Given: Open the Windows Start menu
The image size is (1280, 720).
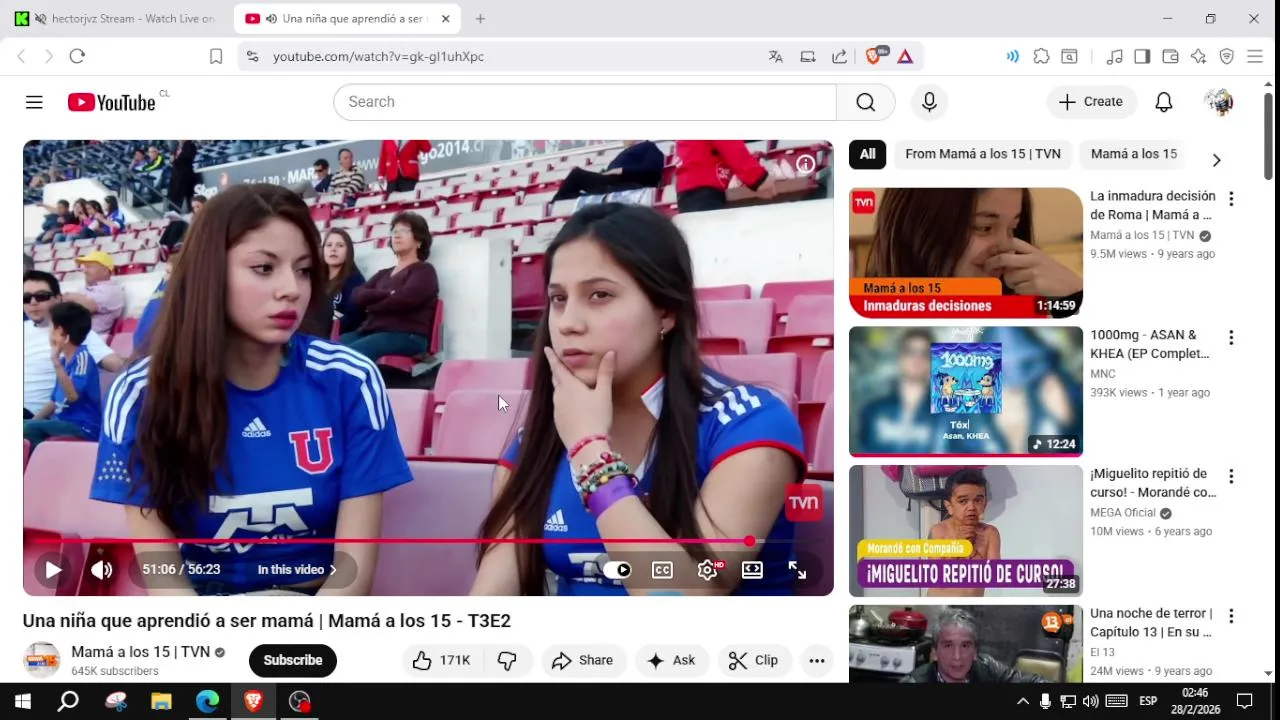Looking at the screenshot, I should 22,701.
